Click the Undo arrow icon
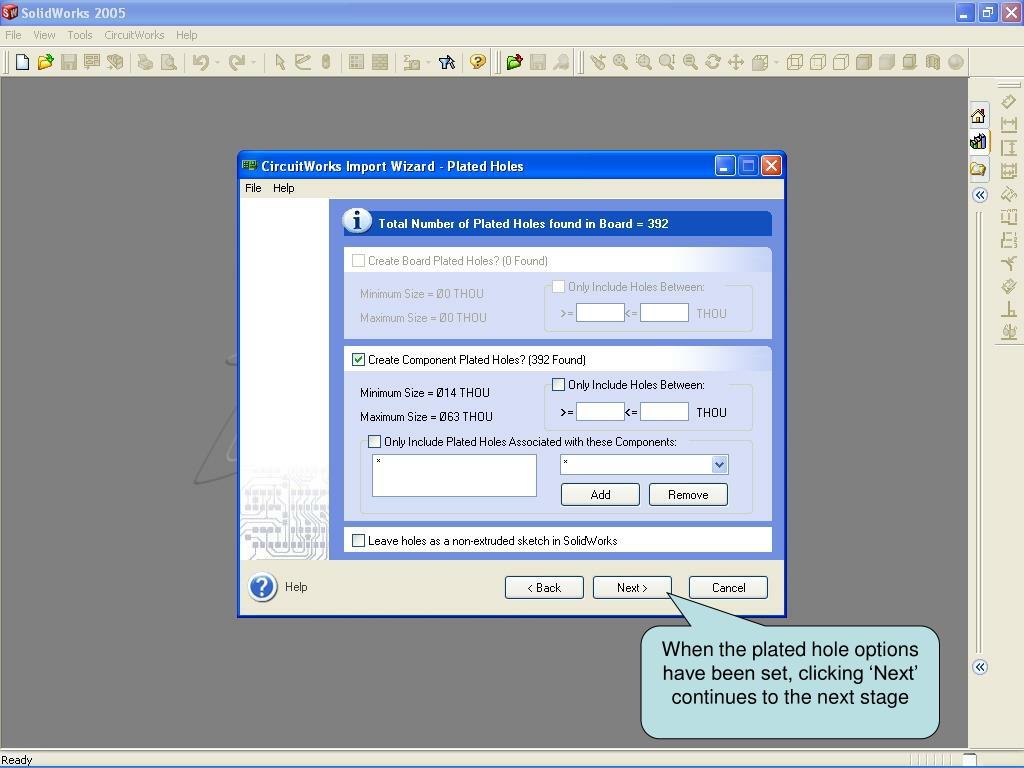 [200, 62]
